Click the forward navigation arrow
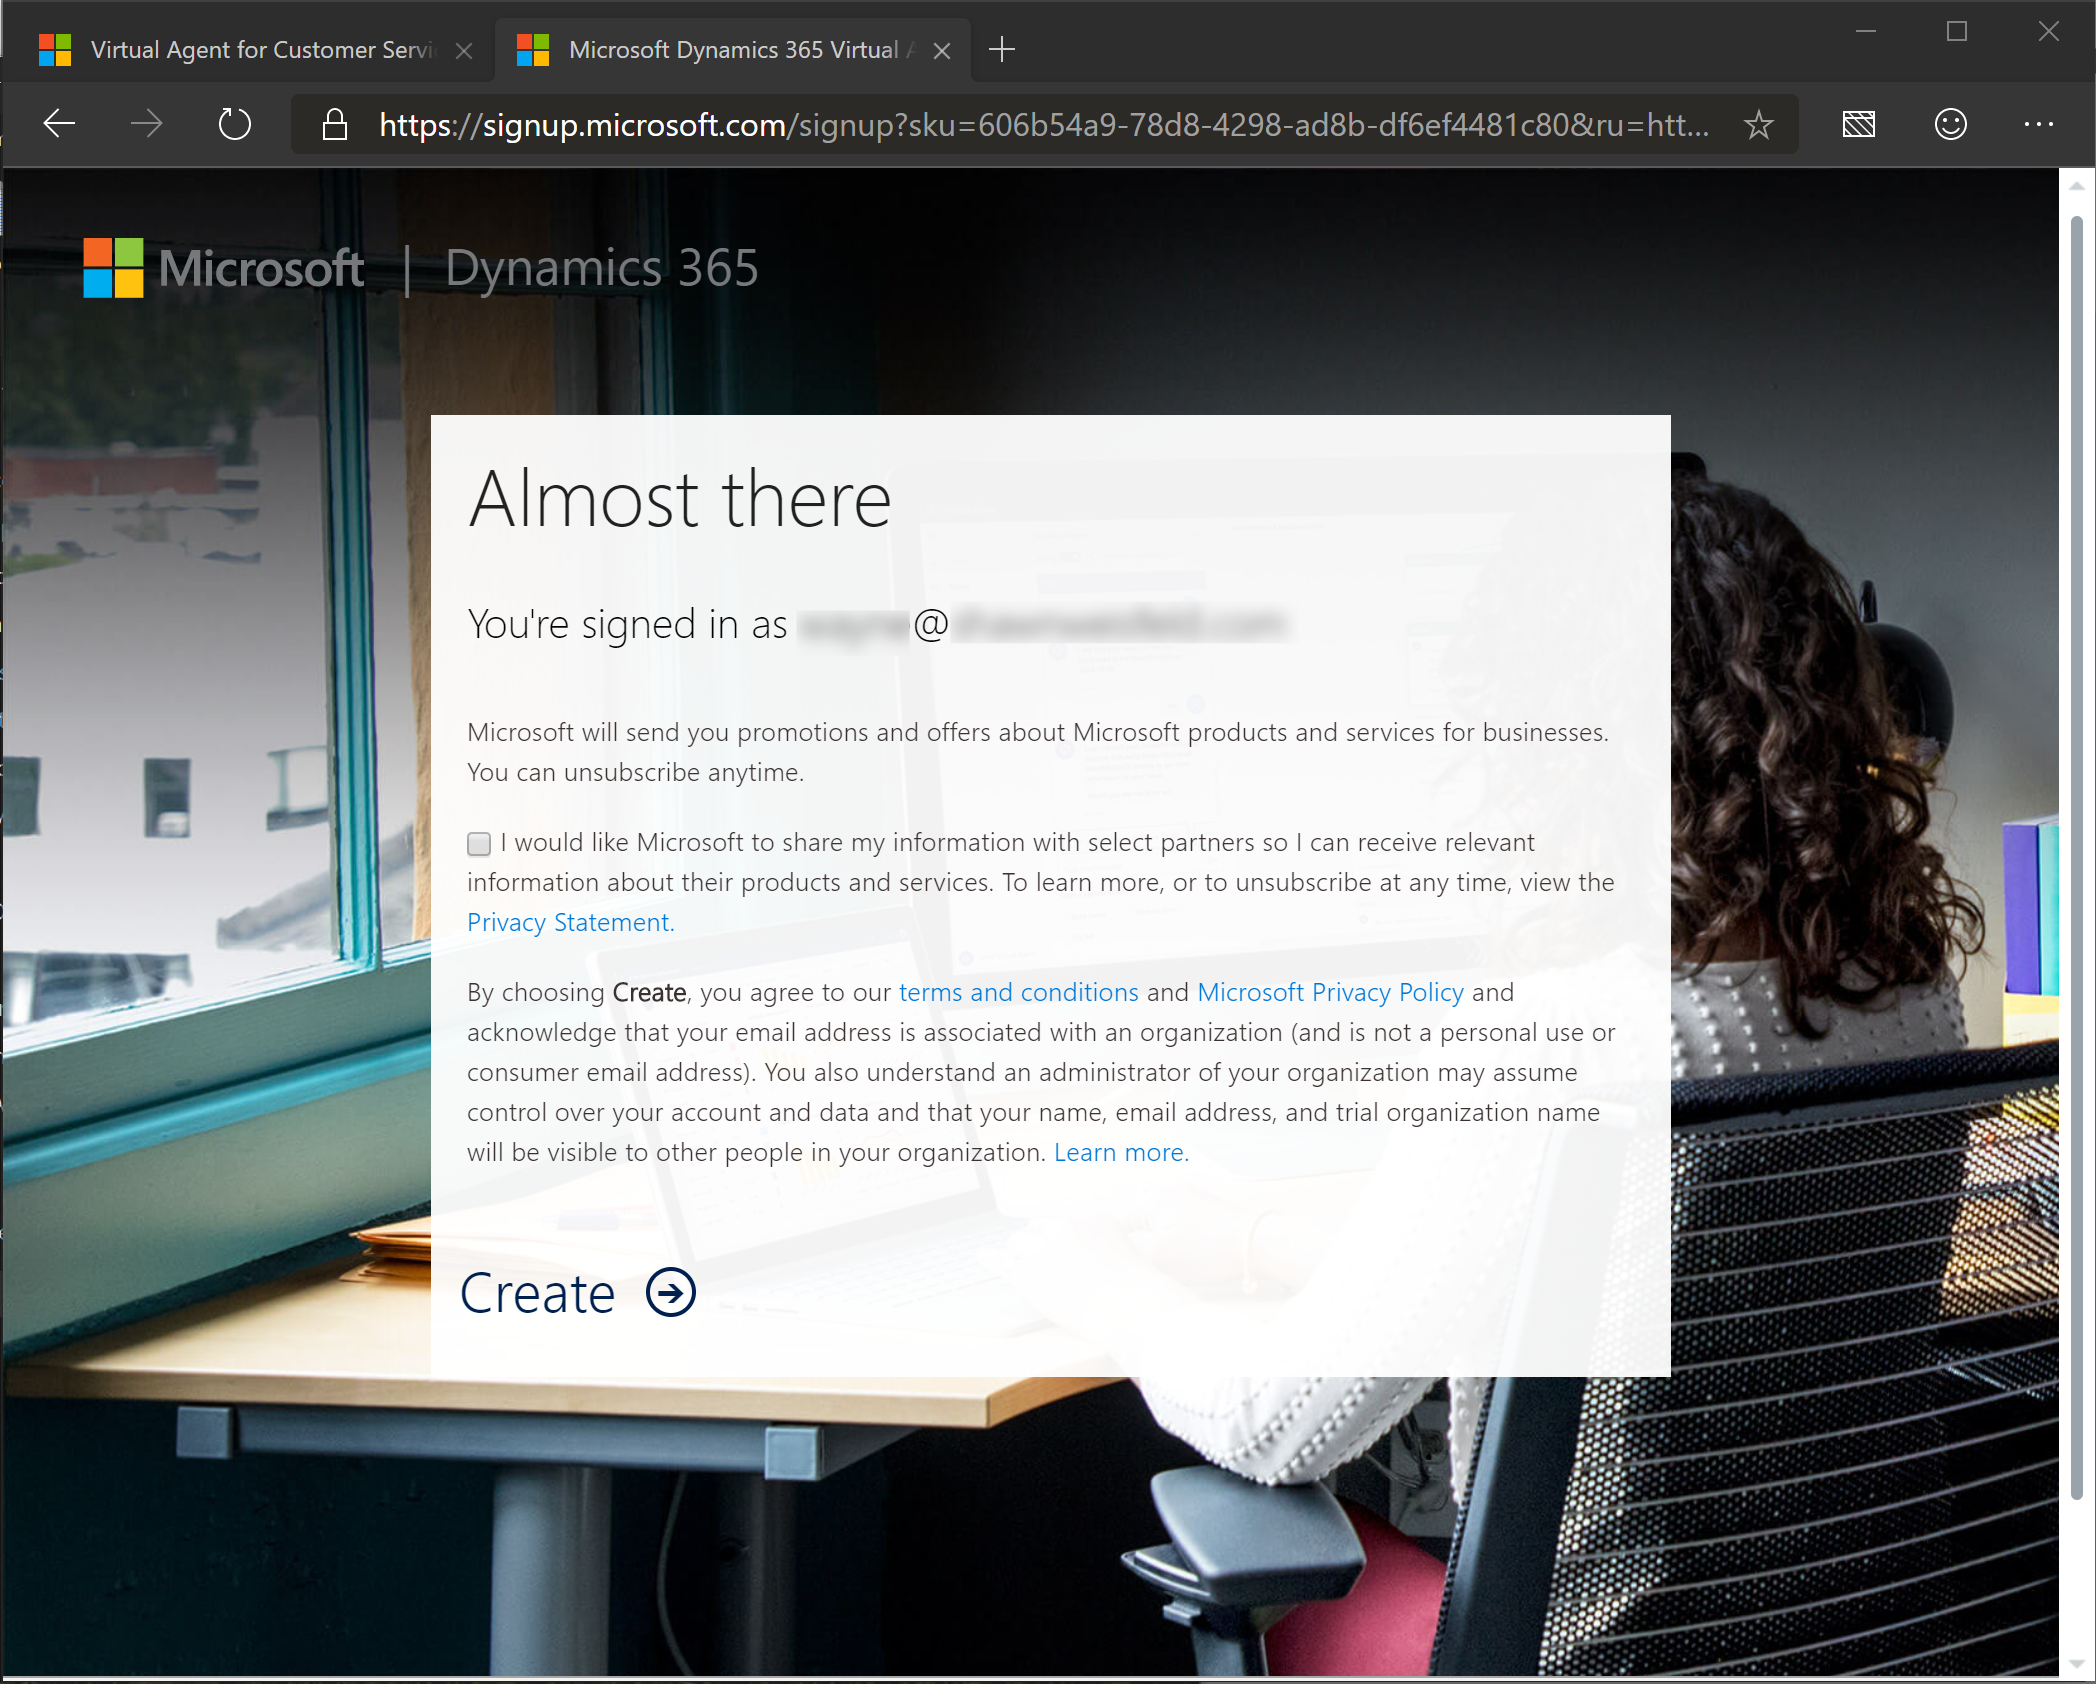Screen dimensions: 2096x1684 (146, 123)
